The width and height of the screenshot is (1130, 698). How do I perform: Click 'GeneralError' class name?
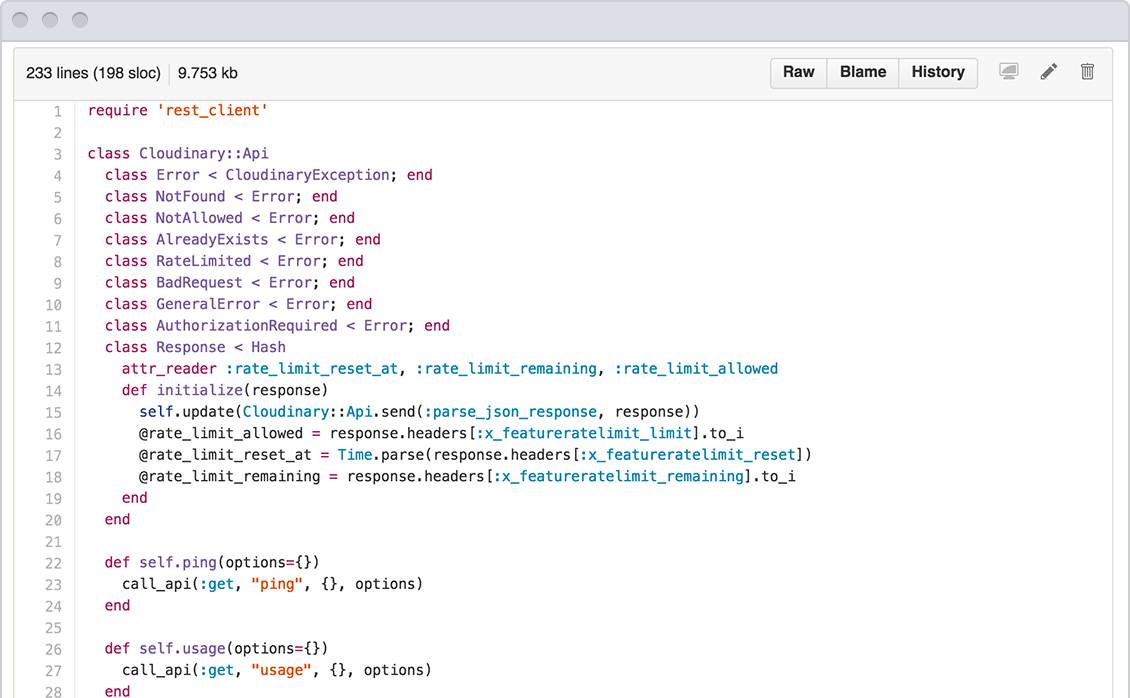tap(208, 305)
